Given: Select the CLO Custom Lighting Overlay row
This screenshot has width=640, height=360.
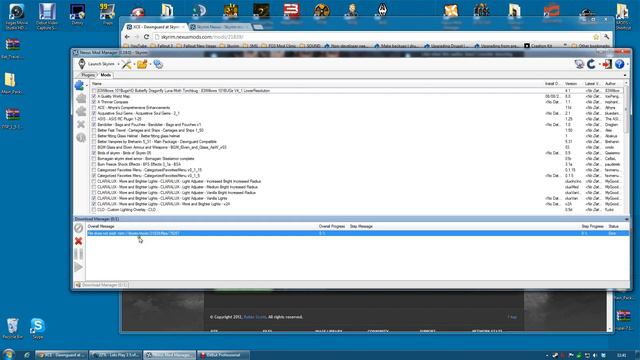Looking at the screenshot, I should click(x=357, y=210).
